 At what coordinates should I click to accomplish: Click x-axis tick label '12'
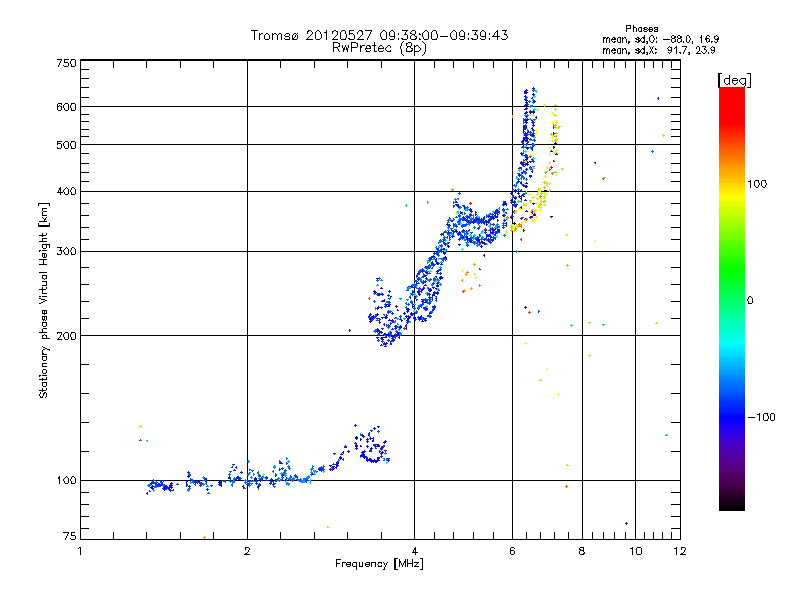(680, 551)
